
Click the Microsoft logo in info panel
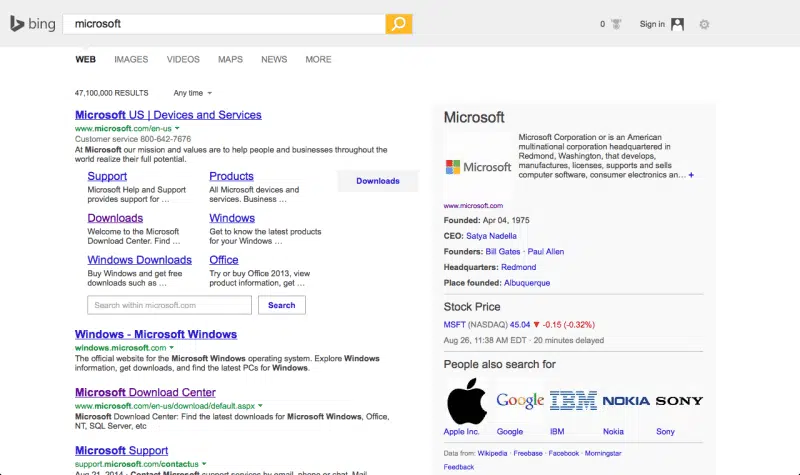[x=478, y=167]
